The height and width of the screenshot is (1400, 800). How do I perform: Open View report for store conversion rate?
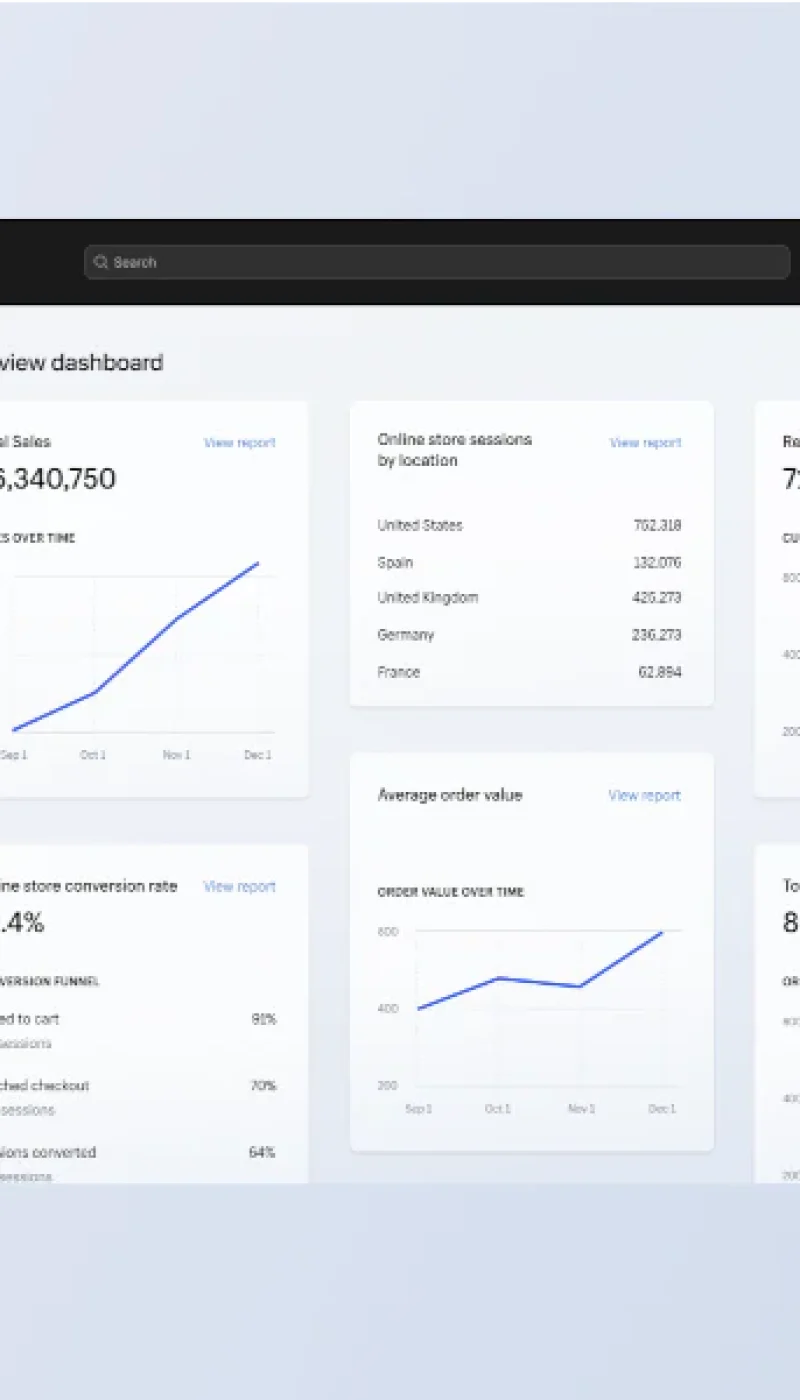pos(239,887)
